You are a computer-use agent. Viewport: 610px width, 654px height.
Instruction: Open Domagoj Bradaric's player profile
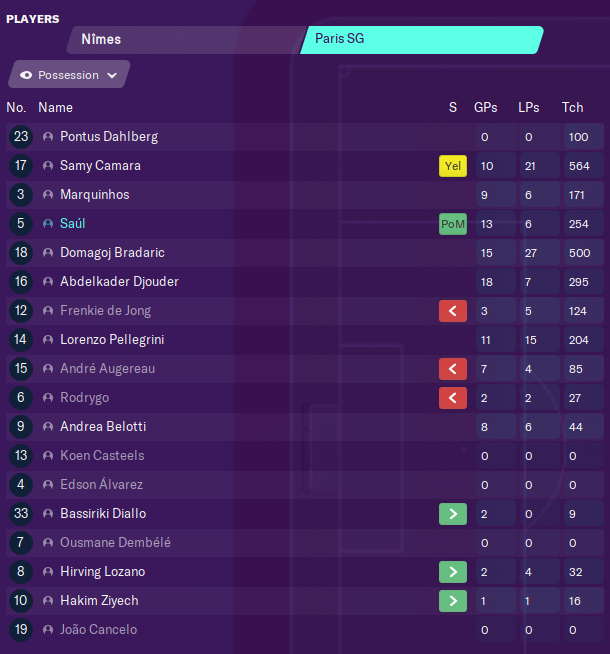point(112,253)
